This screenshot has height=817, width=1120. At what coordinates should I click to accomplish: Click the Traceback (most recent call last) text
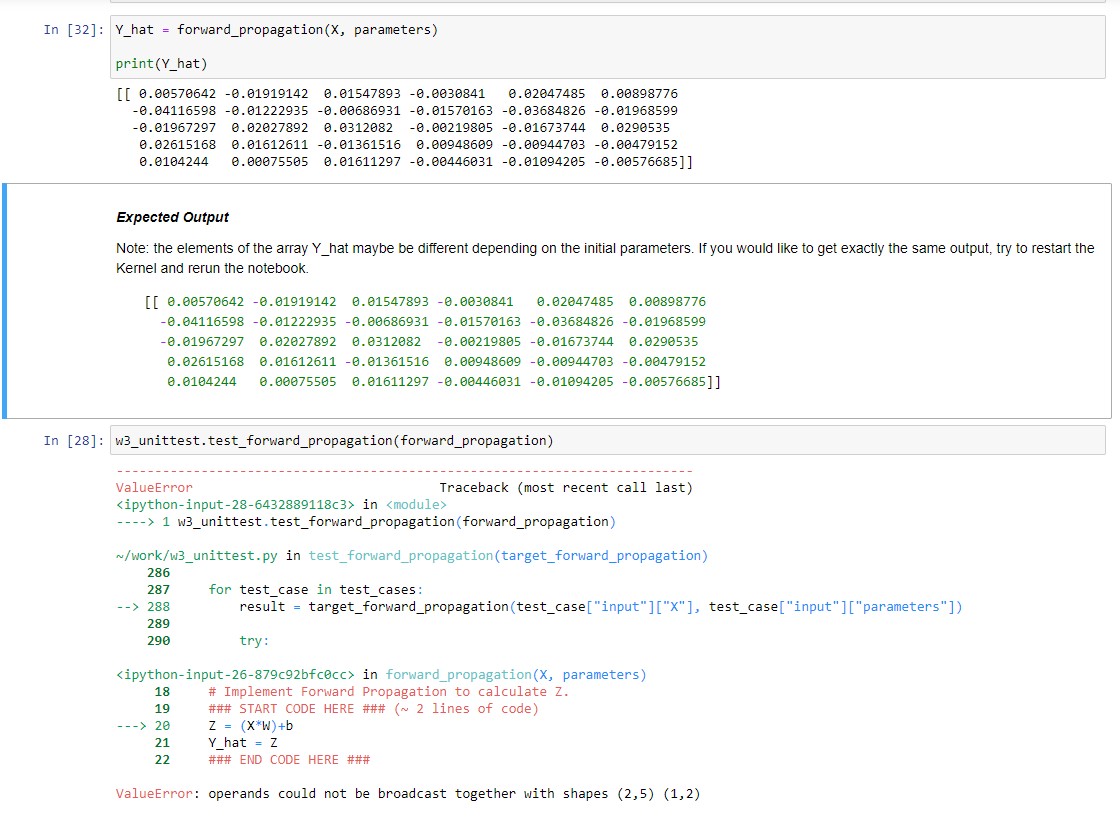pos(566,487)
